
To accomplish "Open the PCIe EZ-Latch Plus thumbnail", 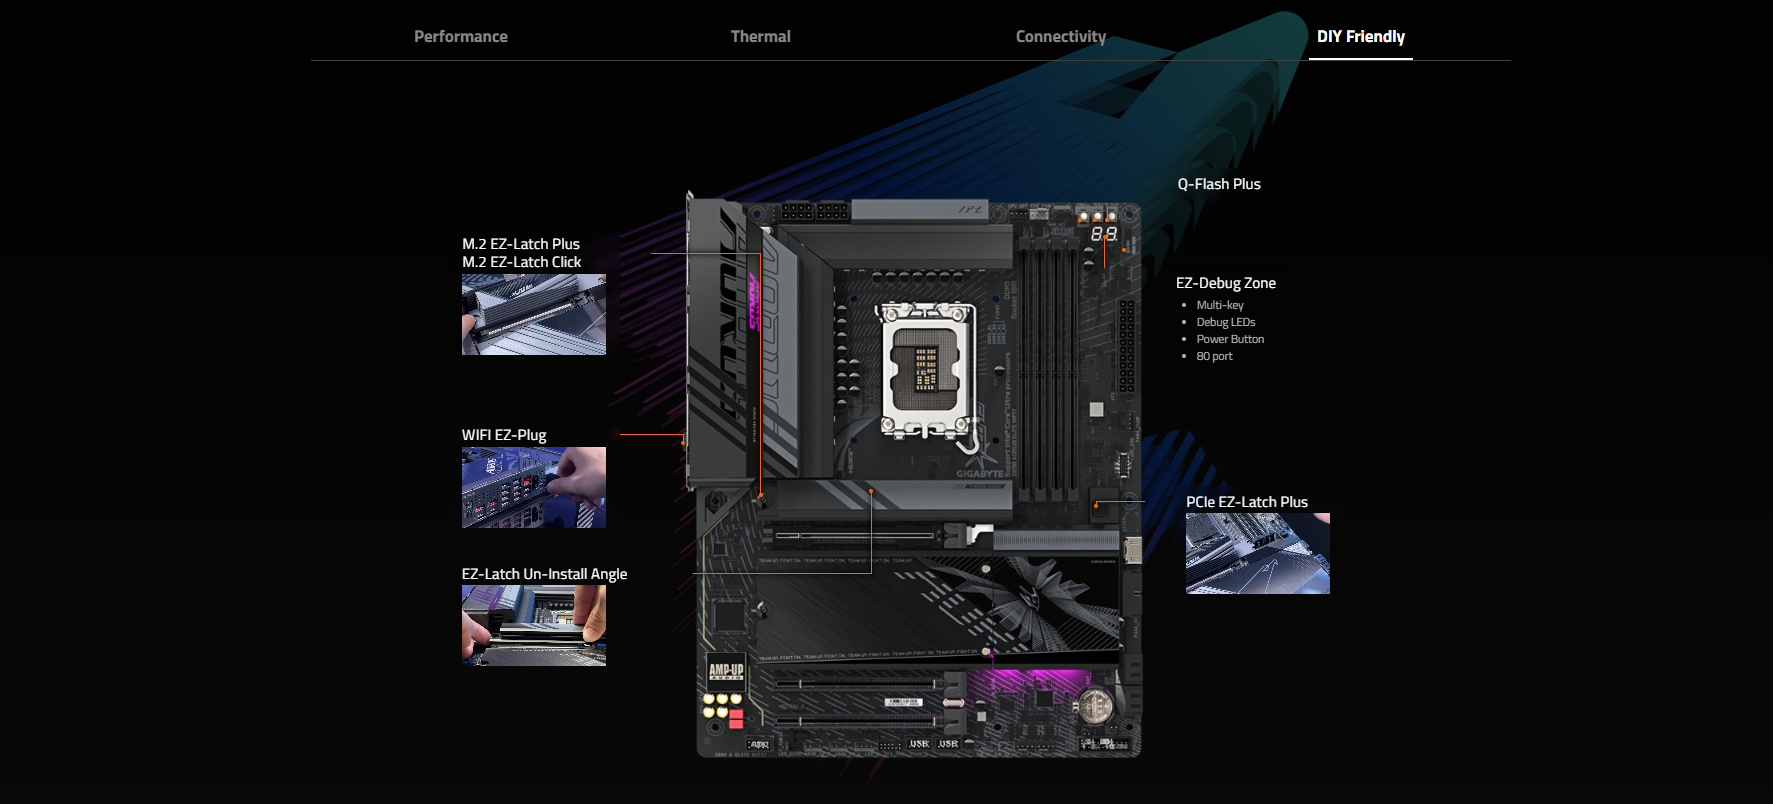I will (x=1258, y=554).
